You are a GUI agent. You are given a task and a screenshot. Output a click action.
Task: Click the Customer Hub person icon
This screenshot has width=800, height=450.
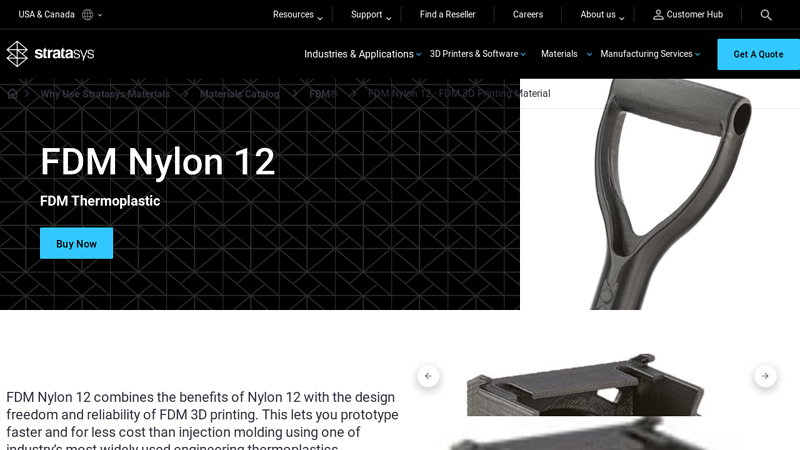pyautogui.click(x=658, y=15)
